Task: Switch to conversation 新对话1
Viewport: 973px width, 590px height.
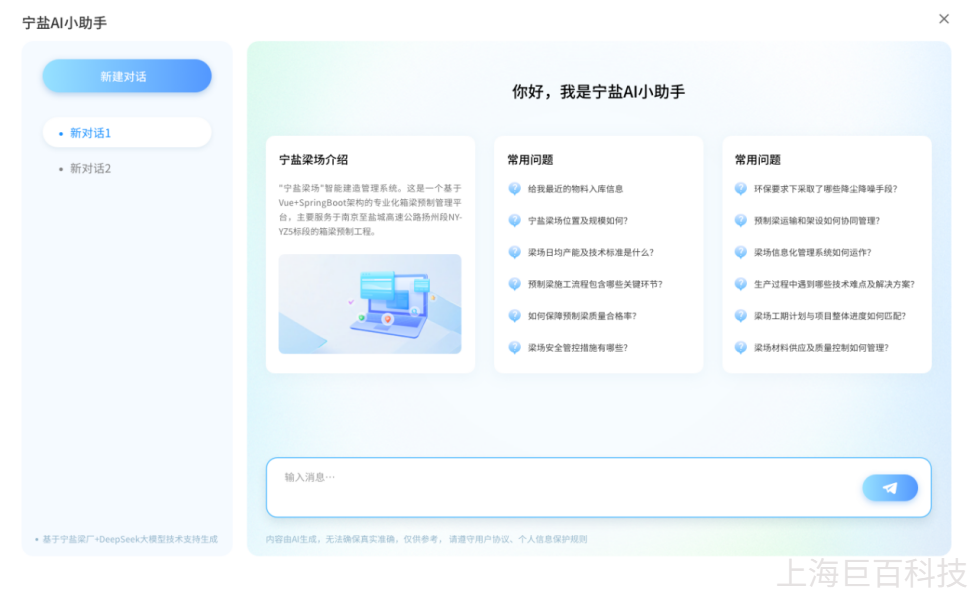Action: pos(126,132)
